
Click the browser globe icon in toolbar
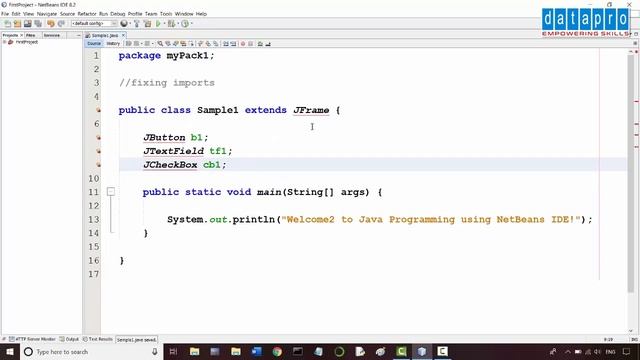[124, 24]
